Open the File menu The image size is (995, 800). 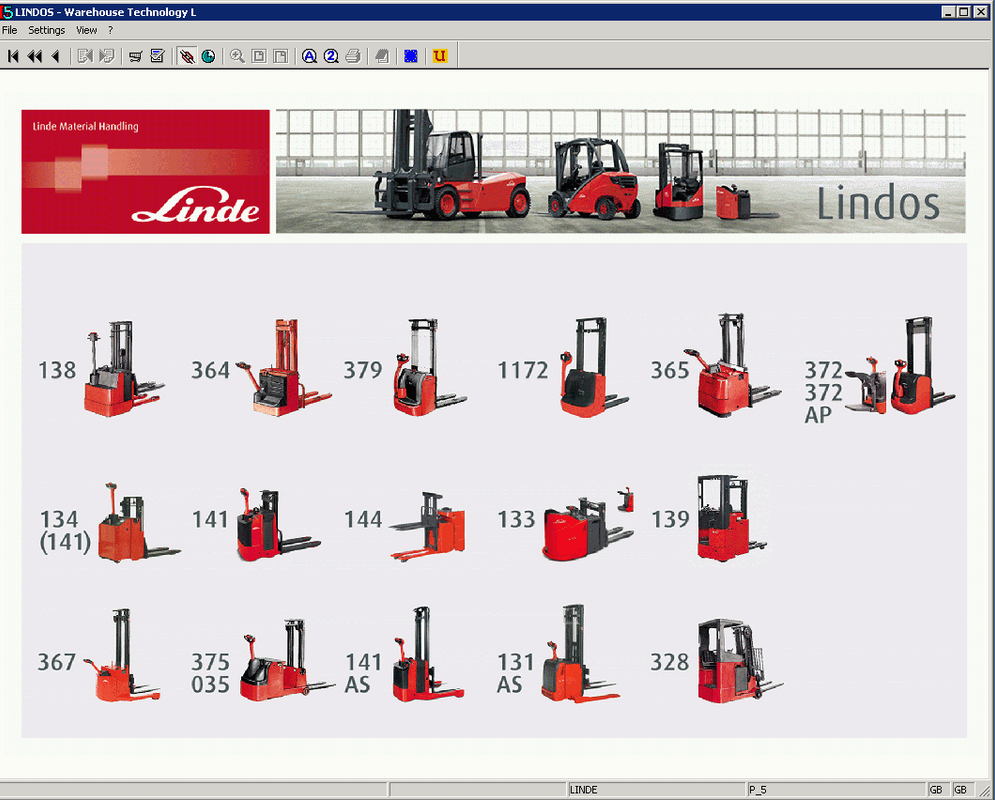pos(10,30)
